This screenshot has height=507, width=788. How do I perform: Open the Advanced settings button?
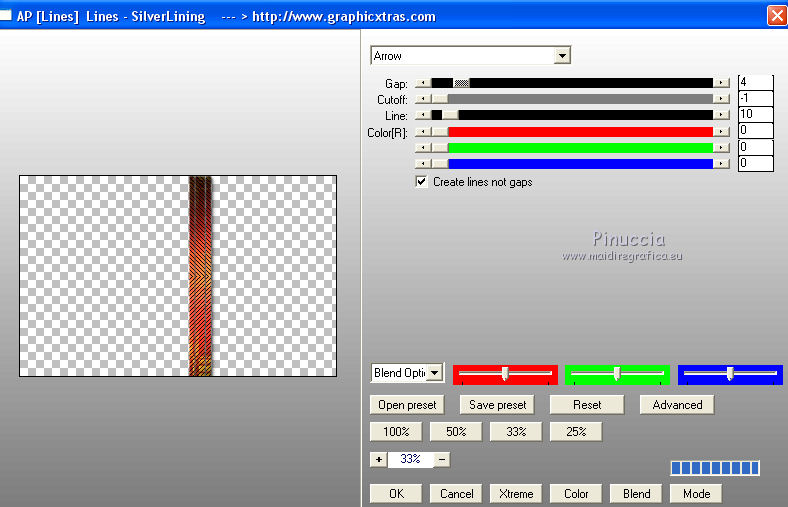[677, 405]
